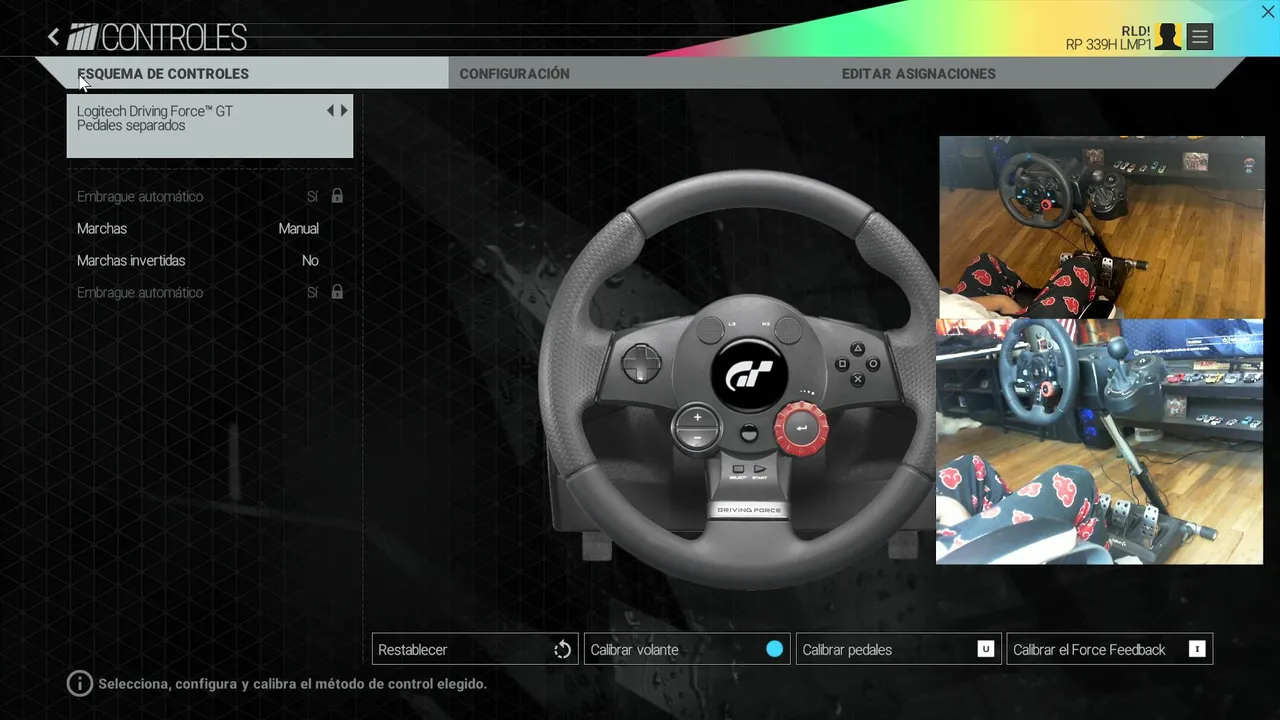
Task: Click the red enter dial on wheel
Action: click(x=801, y=429)
